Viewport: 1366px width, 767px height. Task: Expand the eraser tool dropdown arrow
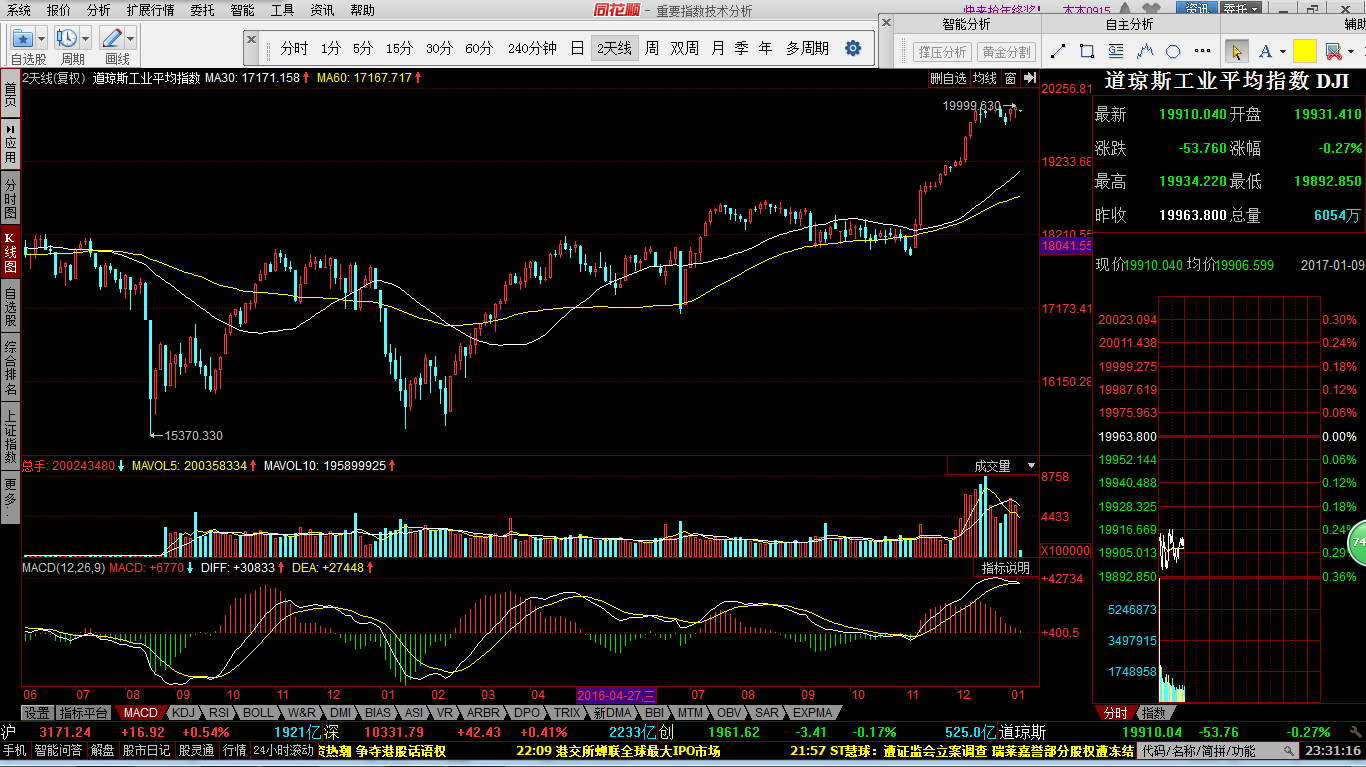point(1349,52)
